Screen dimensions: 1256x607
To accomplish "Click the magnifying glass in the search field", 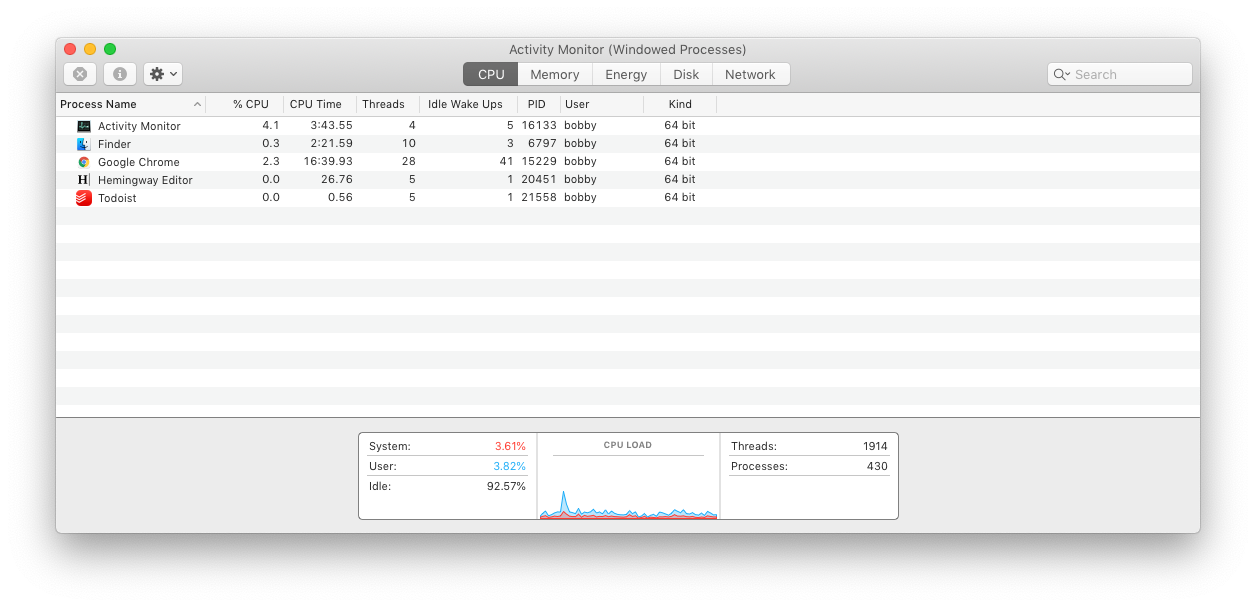I will pyautogui.click(x=1060, y=73).
